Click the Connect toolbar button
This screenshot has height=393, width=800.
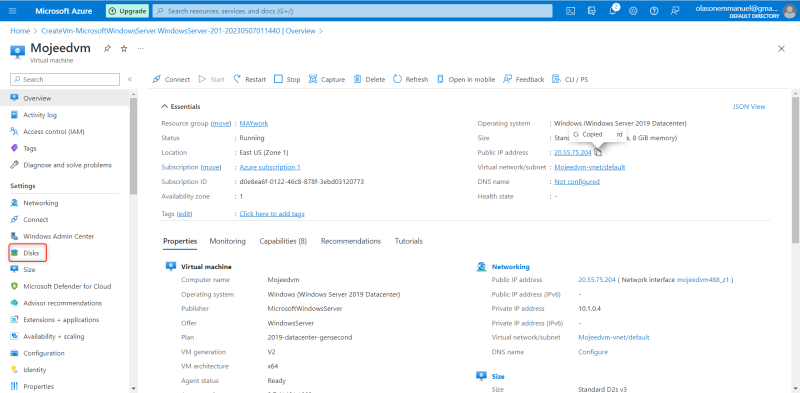point(171,79)
